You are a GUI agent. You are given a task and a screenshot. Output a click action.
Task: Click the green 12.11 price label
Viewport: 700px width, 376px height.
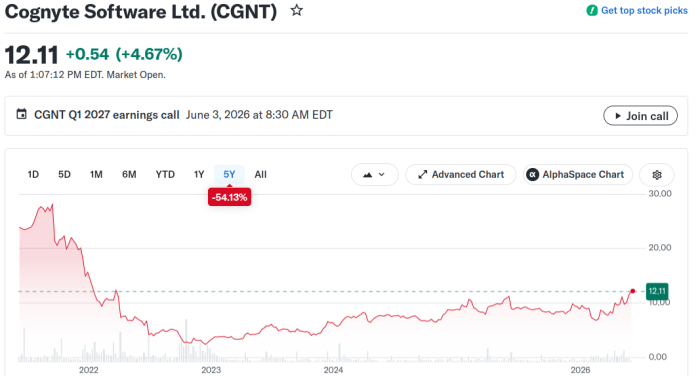click(x=657, y=291)
